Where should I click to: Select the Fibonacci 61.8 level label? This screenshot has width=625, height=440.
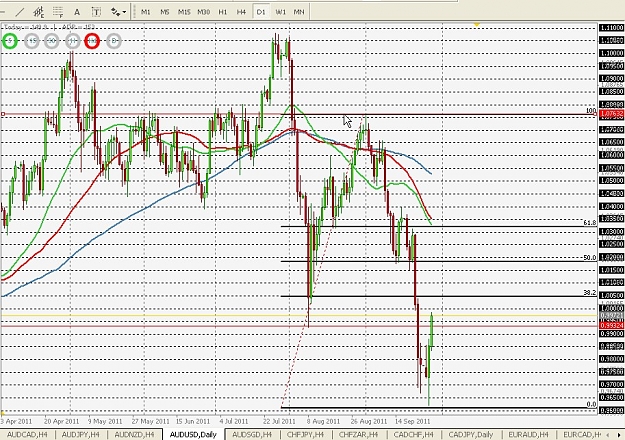click(x=590, y=222)
